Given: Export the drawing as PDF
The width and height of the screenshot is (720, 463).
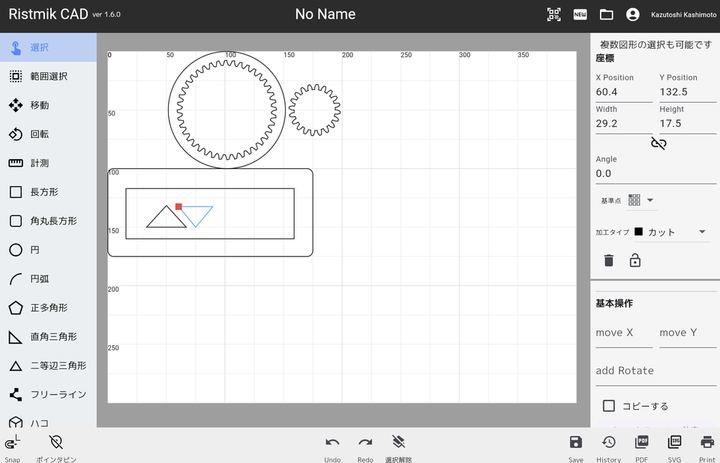Looking at the screenshot, I should [x=641, y=448].
